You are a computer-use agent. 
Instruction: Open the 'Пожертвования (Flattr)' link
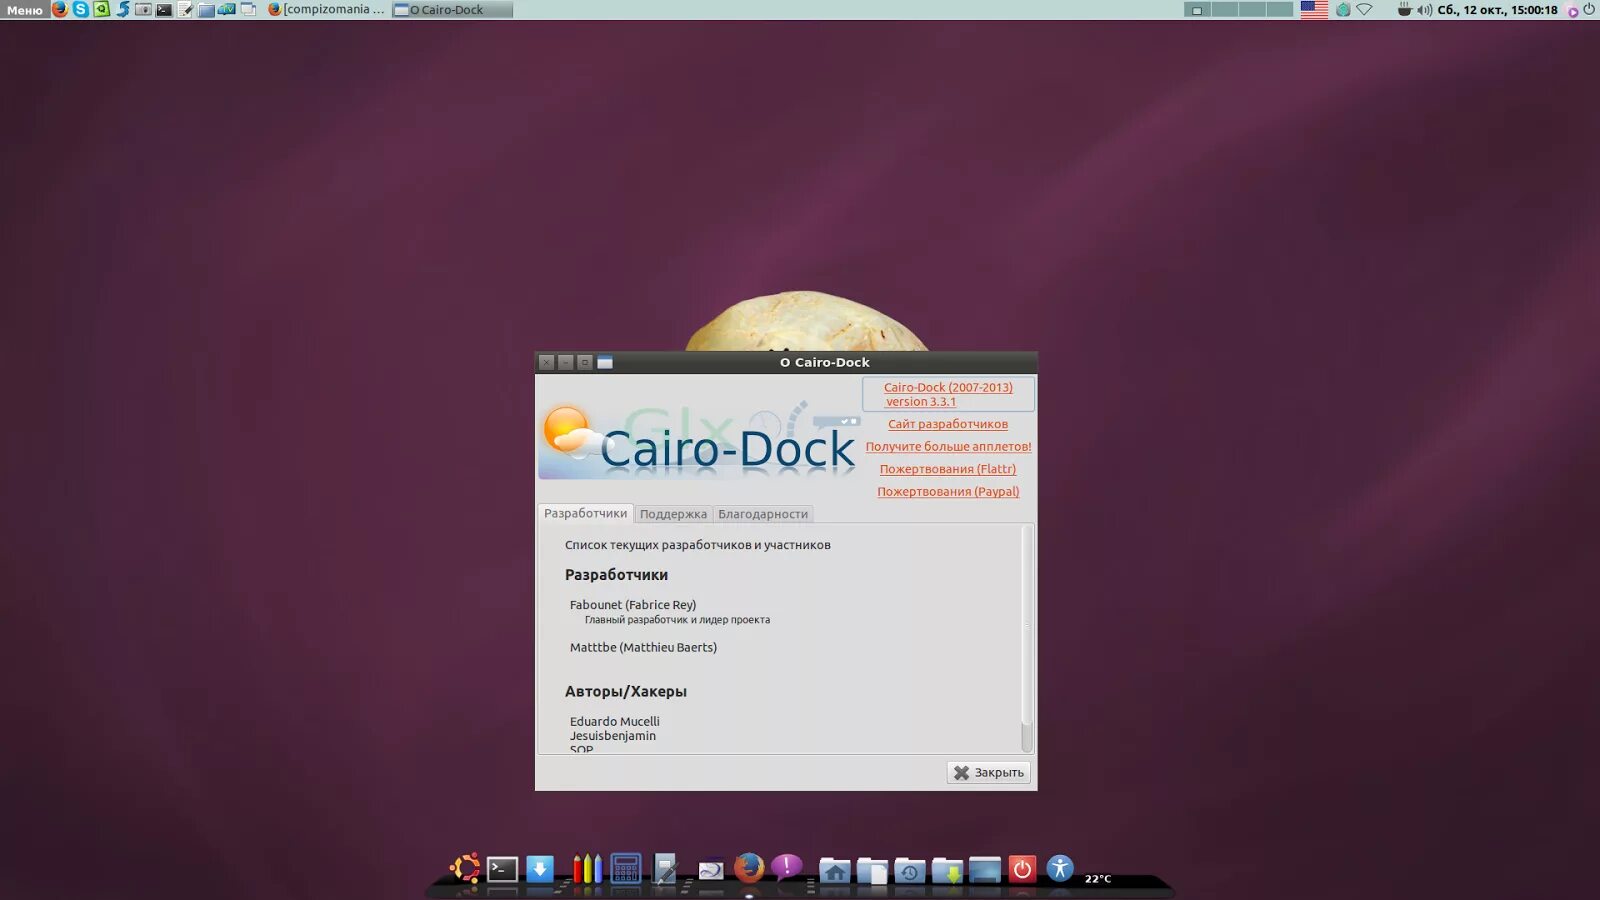point(948,469)
